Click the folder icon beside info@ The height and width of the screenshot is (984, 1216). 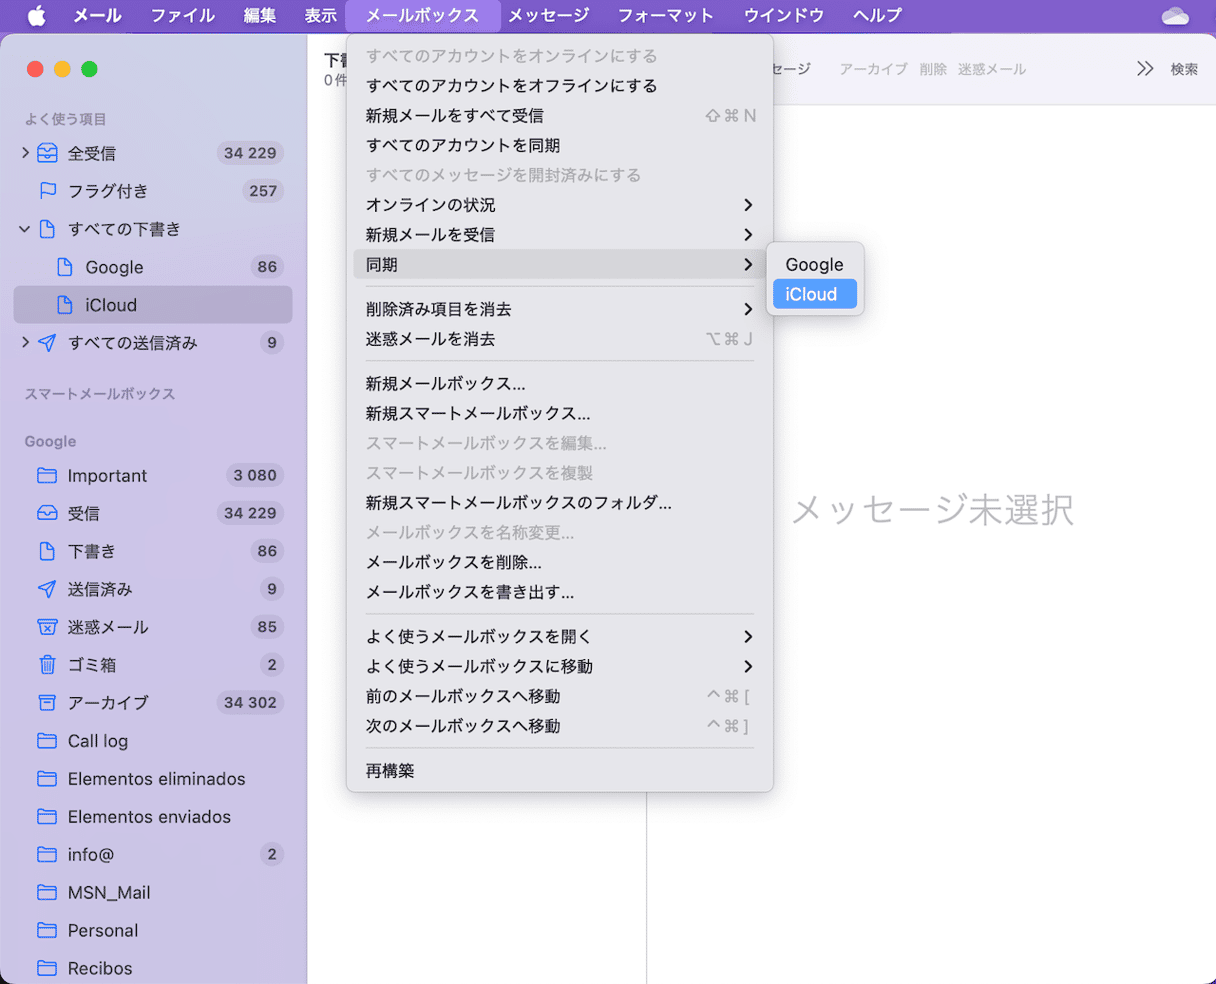point(47,854)
